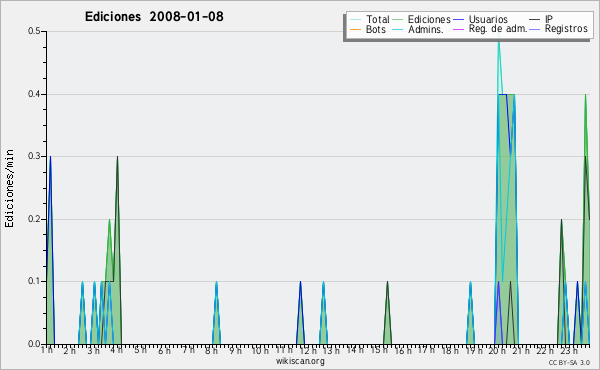600x370 pixels.
Task: Click the Bots orange legend swatch
Action: [x=355, y=29]
